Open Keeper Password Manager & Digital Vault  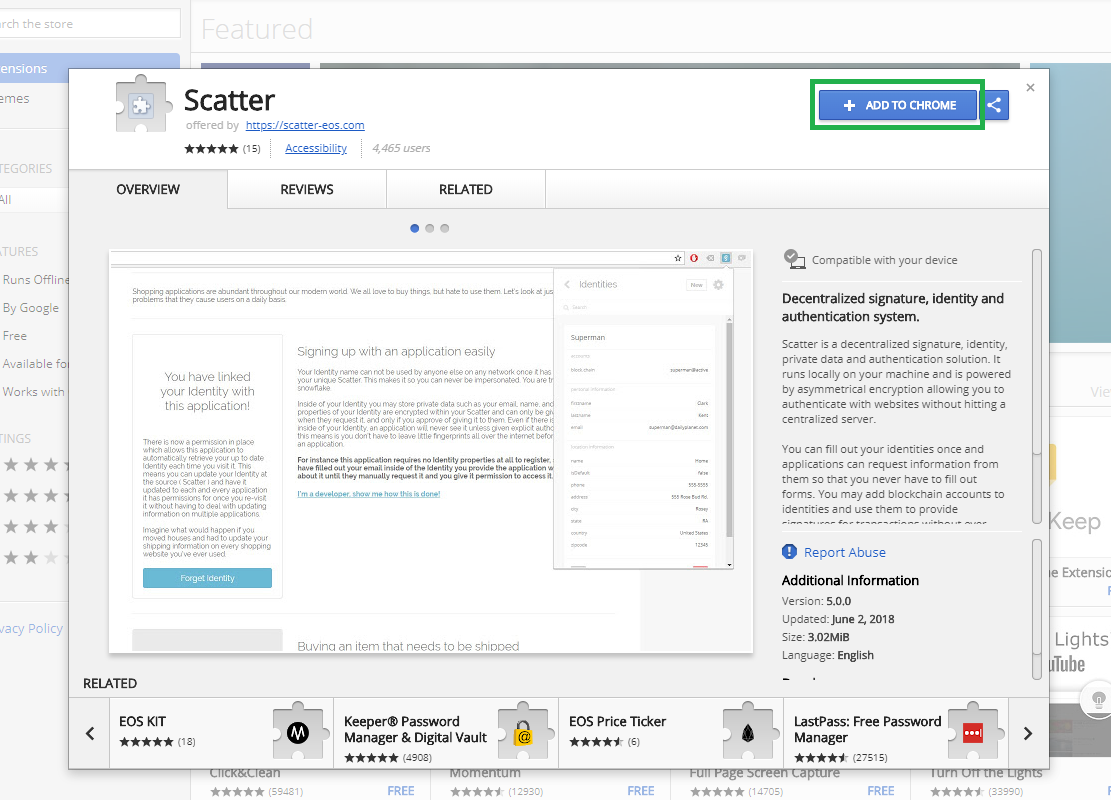coord(446,733)
